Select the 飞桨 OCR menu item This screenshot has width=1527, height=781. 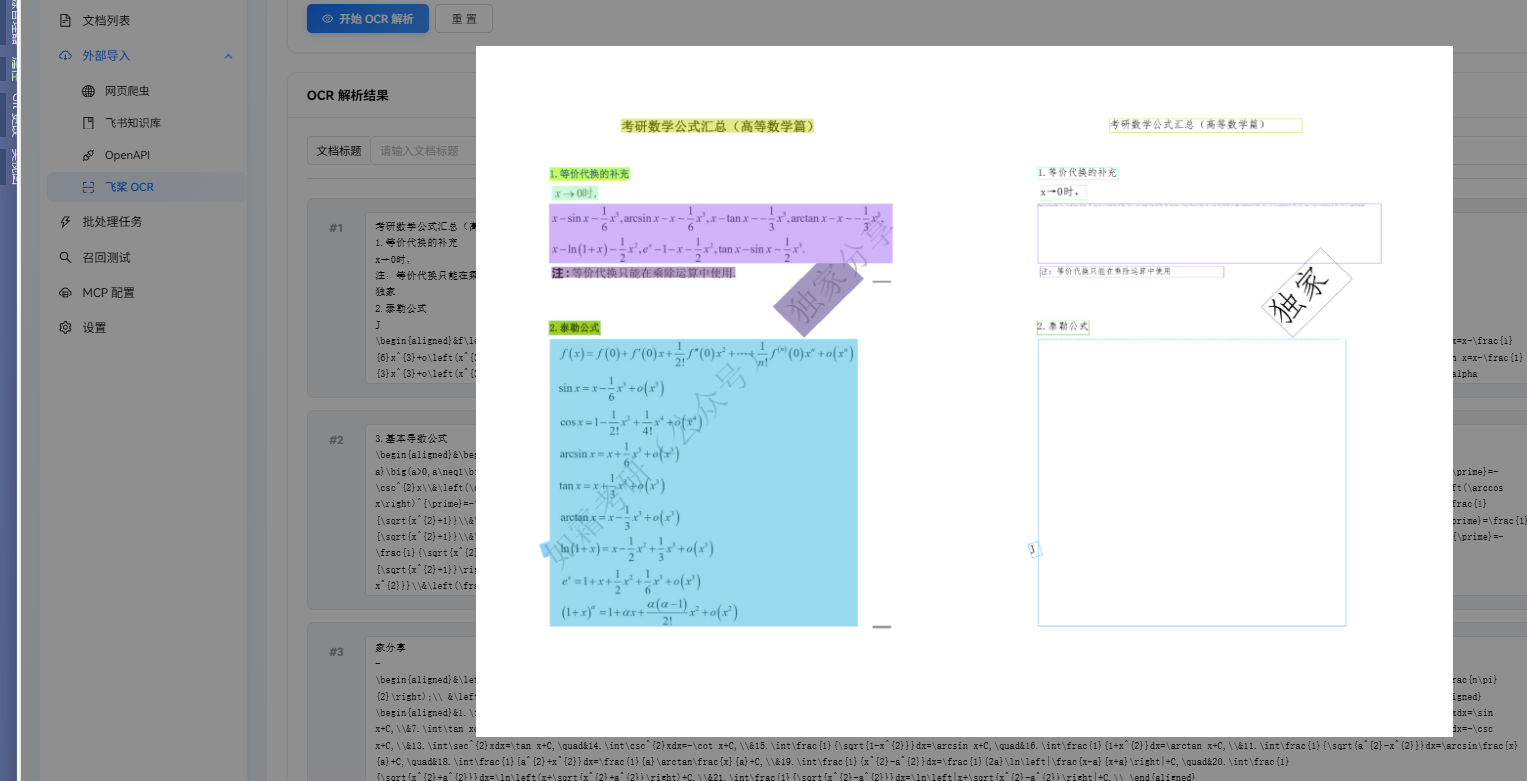tap(129, 187)
